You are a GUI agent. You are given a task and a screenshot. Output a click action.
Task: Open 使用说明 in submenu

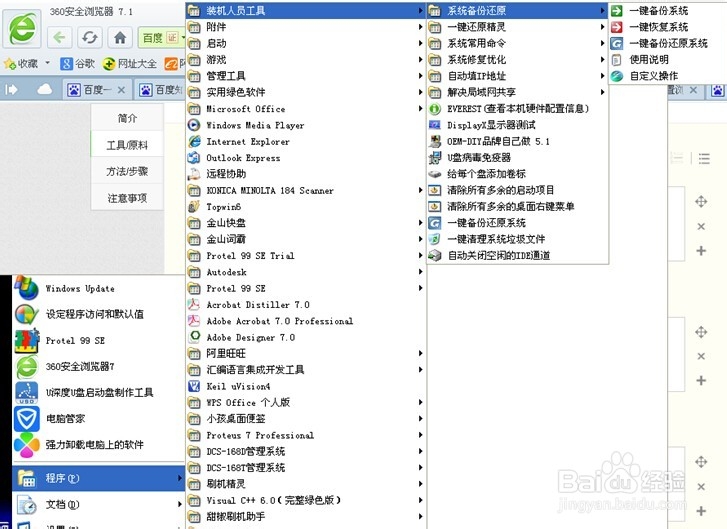pyautogui.click(x=668, y=59)
